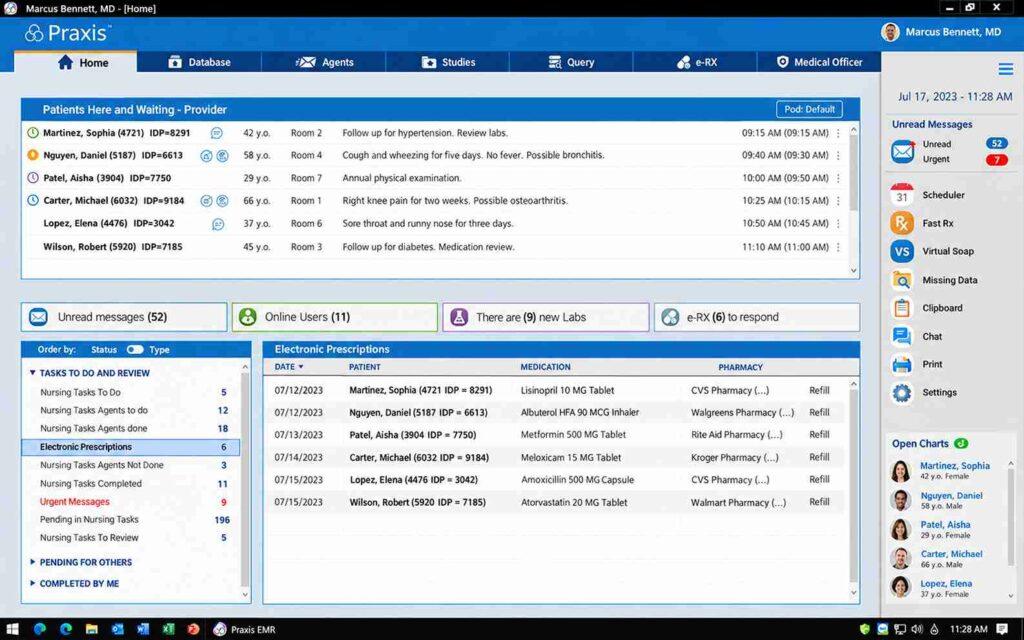Open the Settings gear icon
The image size is (1024, 640).
[902, 392]
